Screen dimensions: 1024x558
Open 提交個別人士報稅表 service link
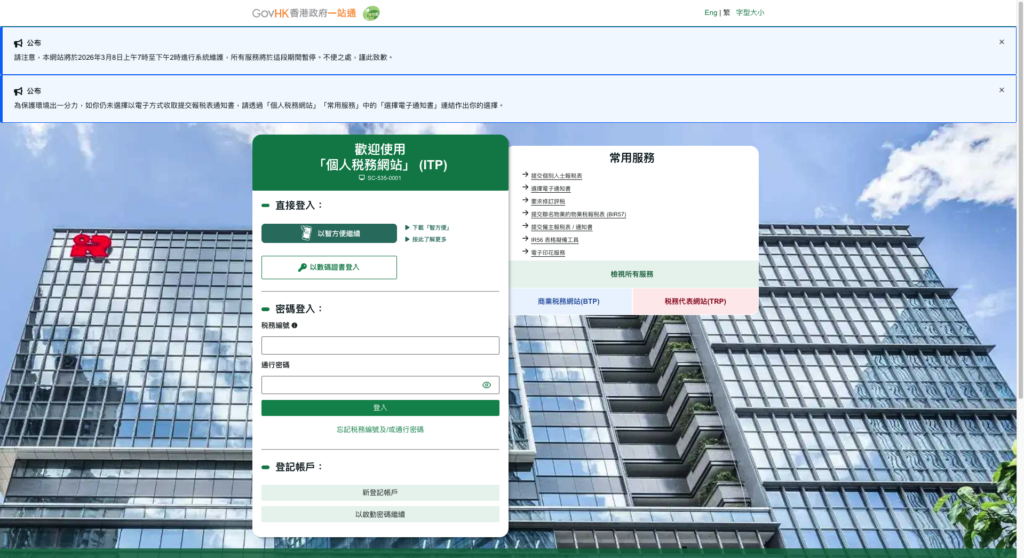[x=556, y=176]
